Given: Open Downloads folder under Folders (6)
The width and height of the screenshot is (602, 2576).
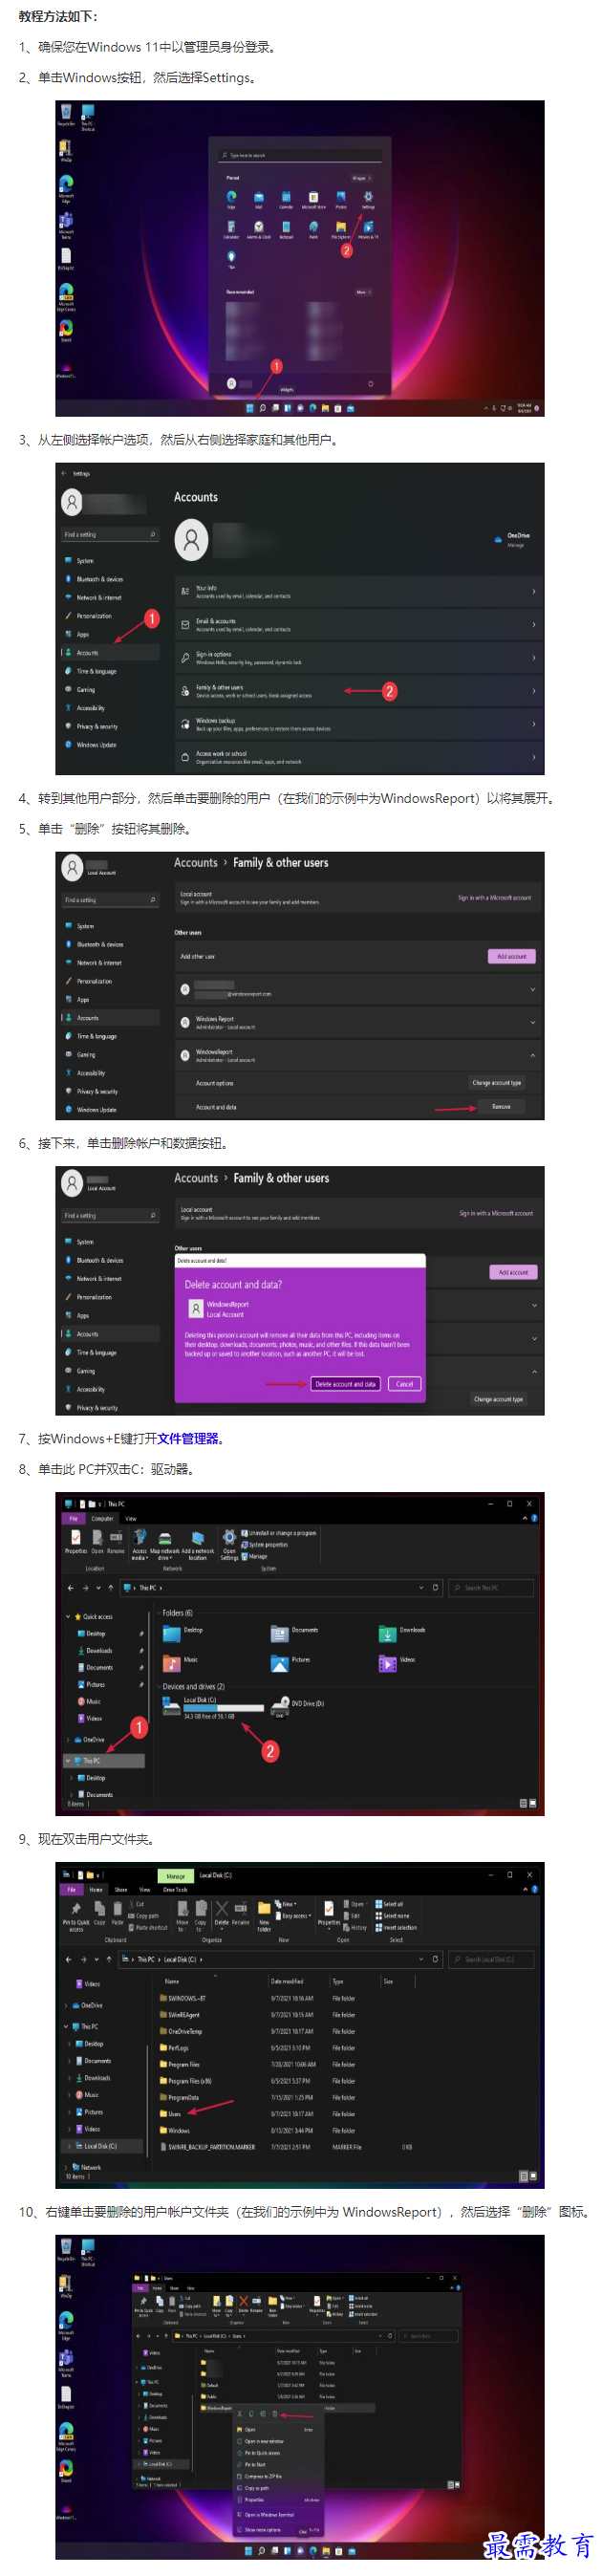Looking at the screenshot, I should (402, 1633).
